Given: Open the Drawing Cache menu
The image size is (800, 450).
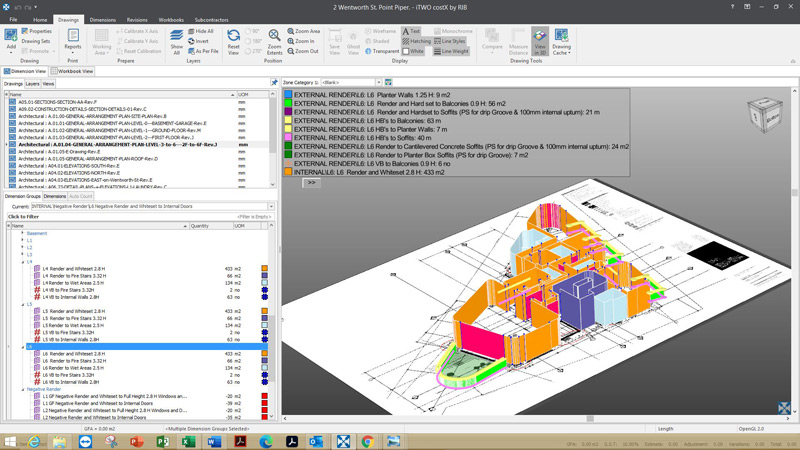Looking at the screenshot, I should pos(561,42).
